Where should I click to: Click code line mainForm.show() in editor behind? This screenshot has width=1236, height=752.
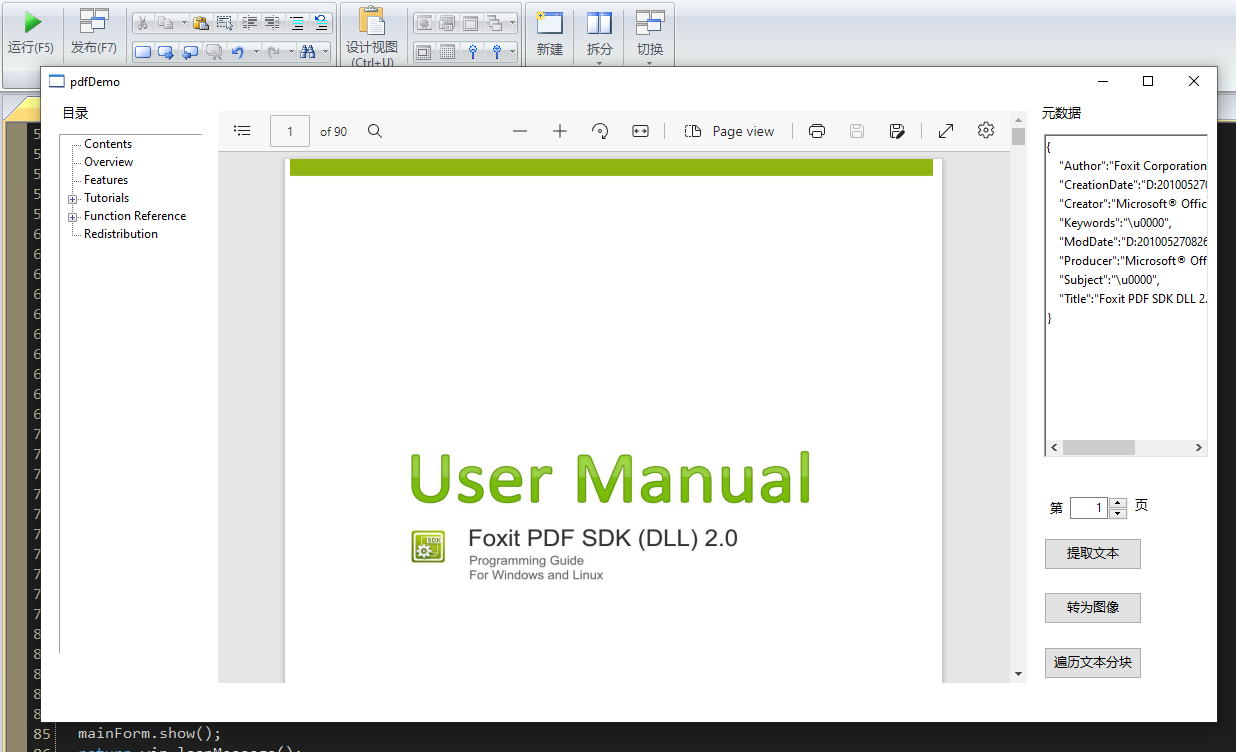pyautogui.click(x=149, y=733)
